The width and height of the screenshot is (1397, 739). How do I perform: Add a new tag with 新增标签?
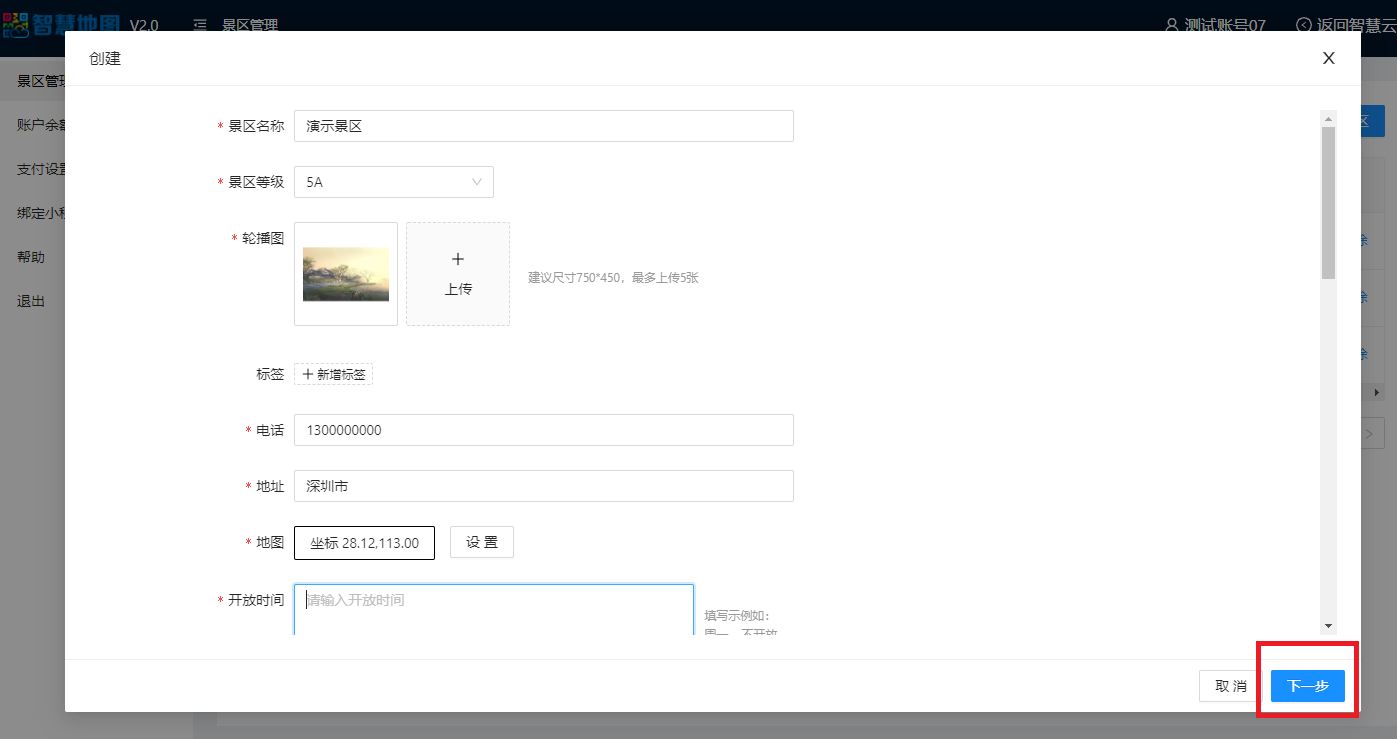[334, 374]
